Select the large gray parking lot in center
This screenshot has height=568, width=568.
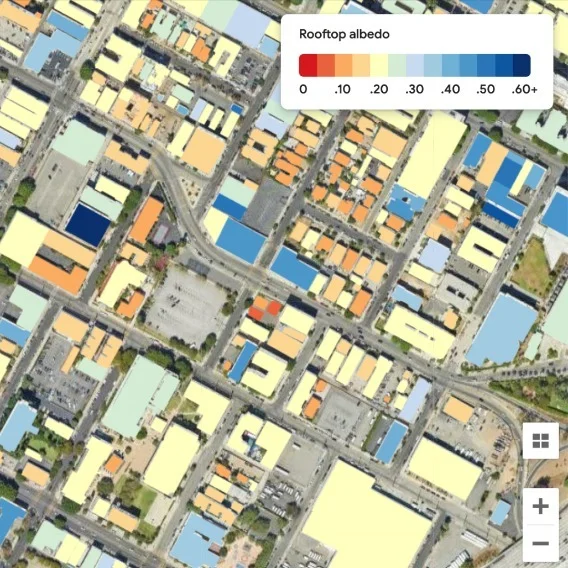coord(187,305)
